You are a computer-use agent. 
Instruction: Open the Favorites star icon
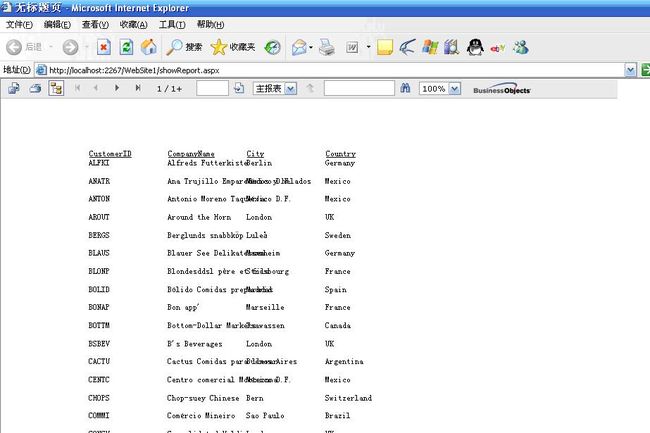(218, 47)
